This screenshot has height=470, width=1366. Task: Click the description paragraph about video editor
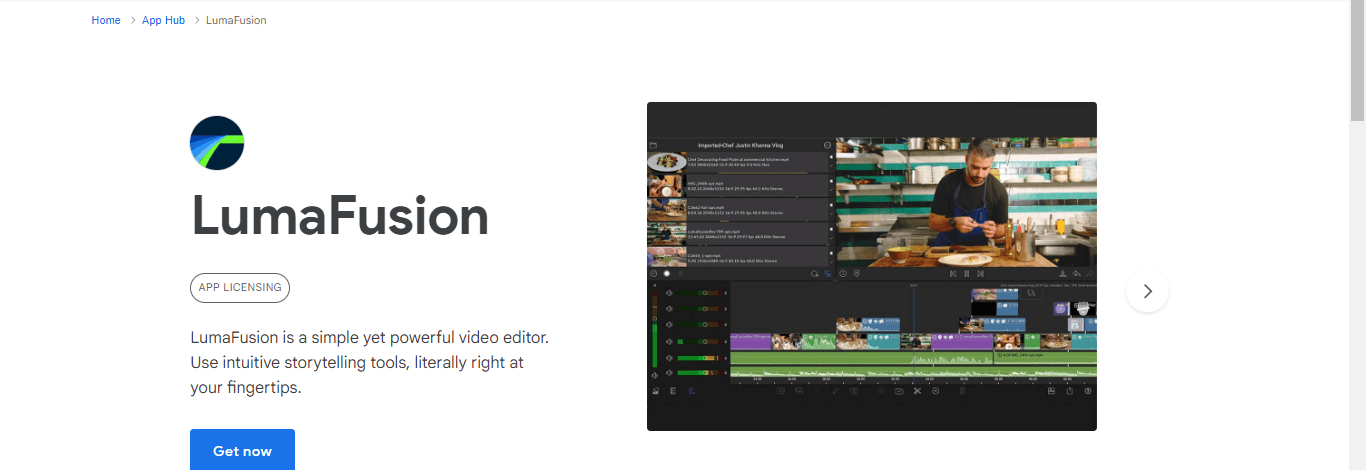[369, 362]
